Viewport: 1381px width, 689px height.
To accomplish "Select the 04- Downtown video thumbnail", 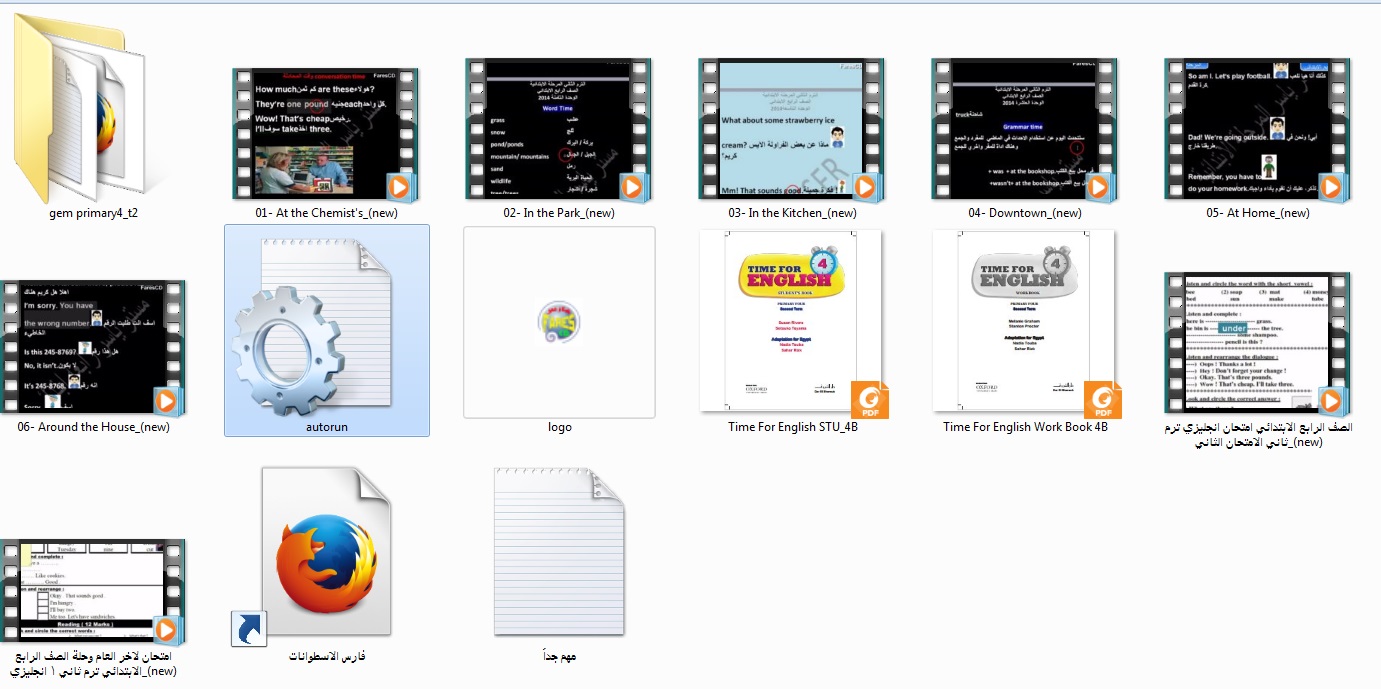I will (x=1025, y=129).
